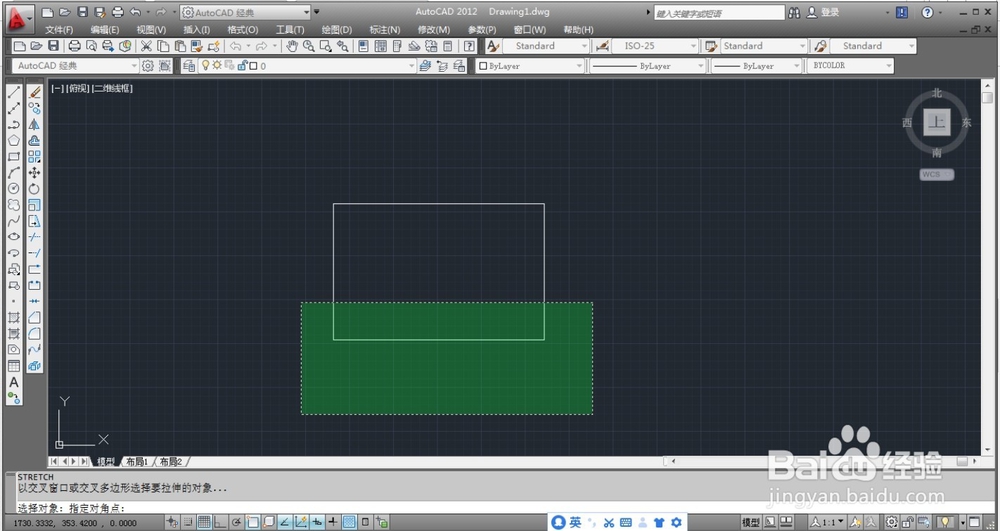1000x531 pixels.
Task: Select the Circle drawing tool
Action: coord(13,189)
